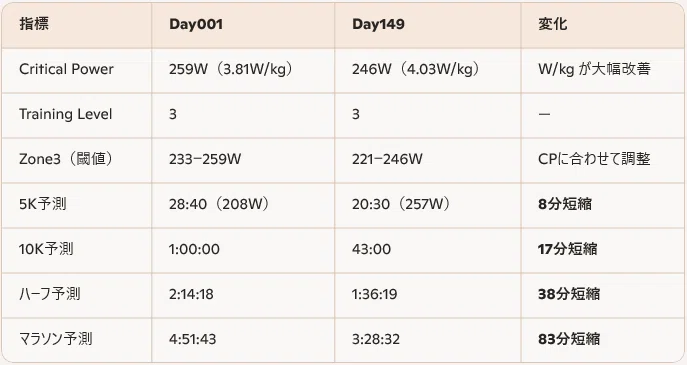
Task: Select the Zone3（閾値）row label
Action: click(66, 159)
